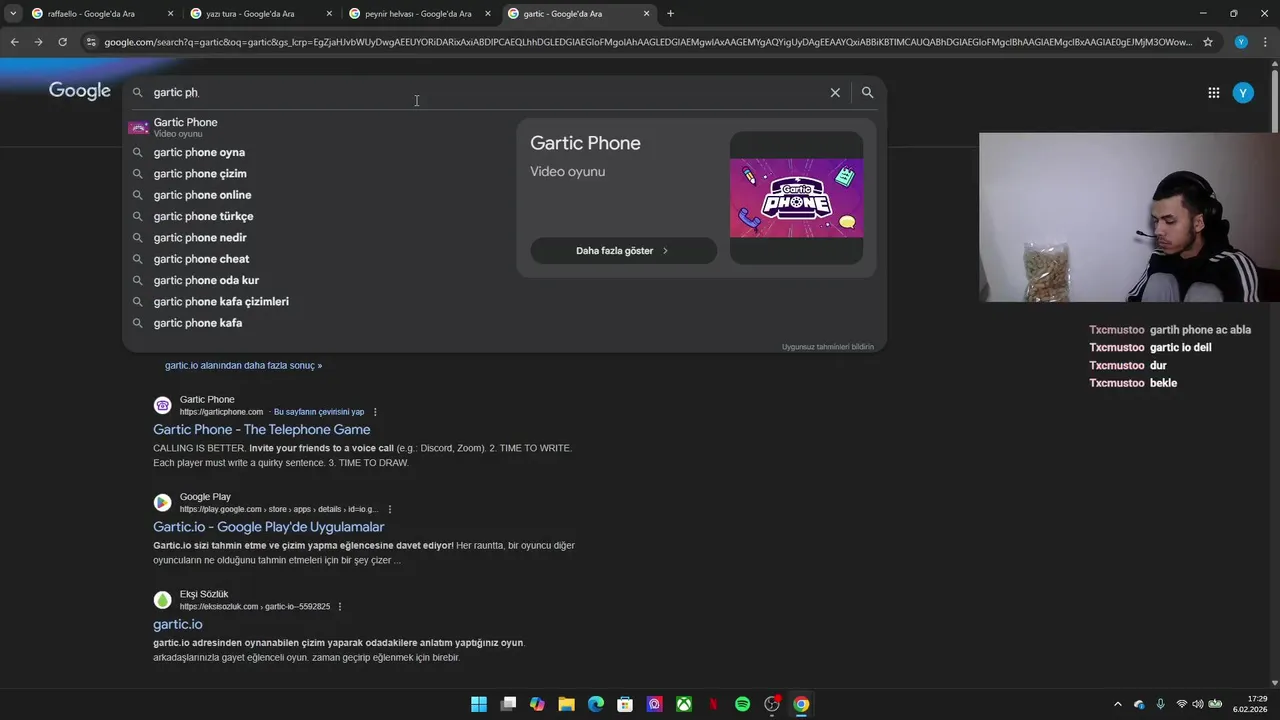This screenshot has width=1280, height=720.
Task: Open options menu for Ekşi Sözlük result
Action: [340, 606]
